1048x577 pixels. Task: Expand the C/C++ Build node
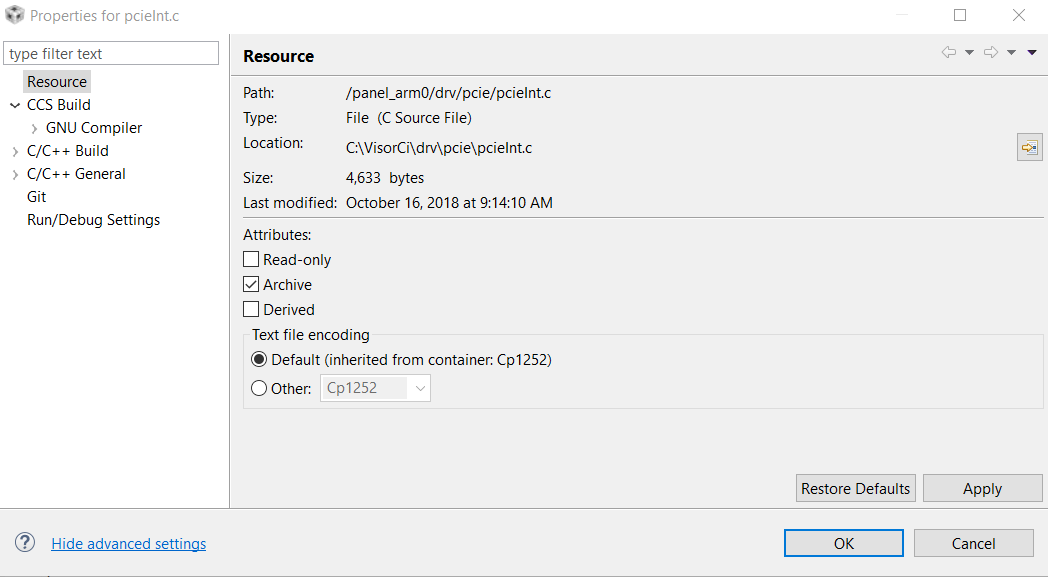15,151
